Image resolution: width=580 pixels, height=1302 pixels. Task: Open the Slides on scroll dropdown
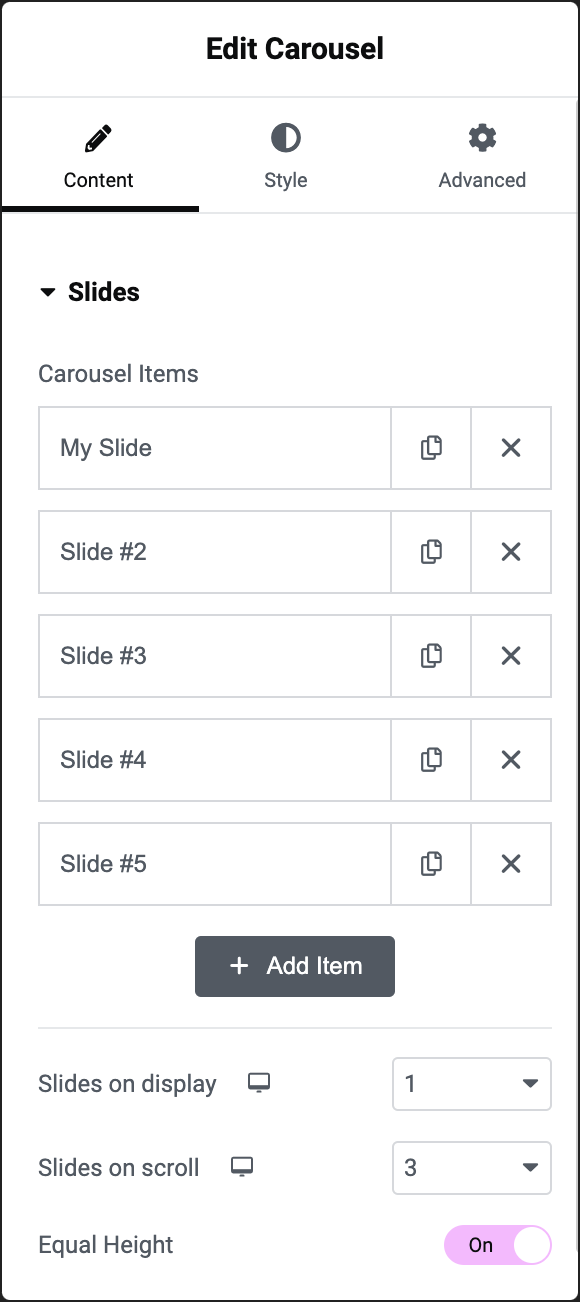tap(471, 1167)
